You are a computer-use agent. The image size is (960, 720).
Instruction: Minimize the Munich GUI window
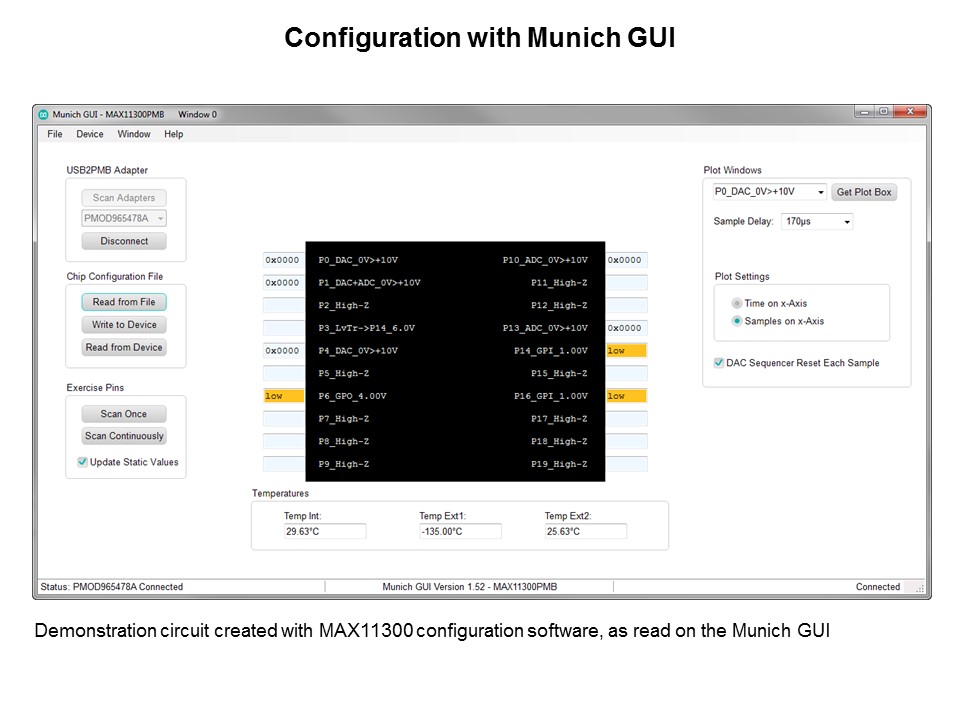[x=864, y=111]
